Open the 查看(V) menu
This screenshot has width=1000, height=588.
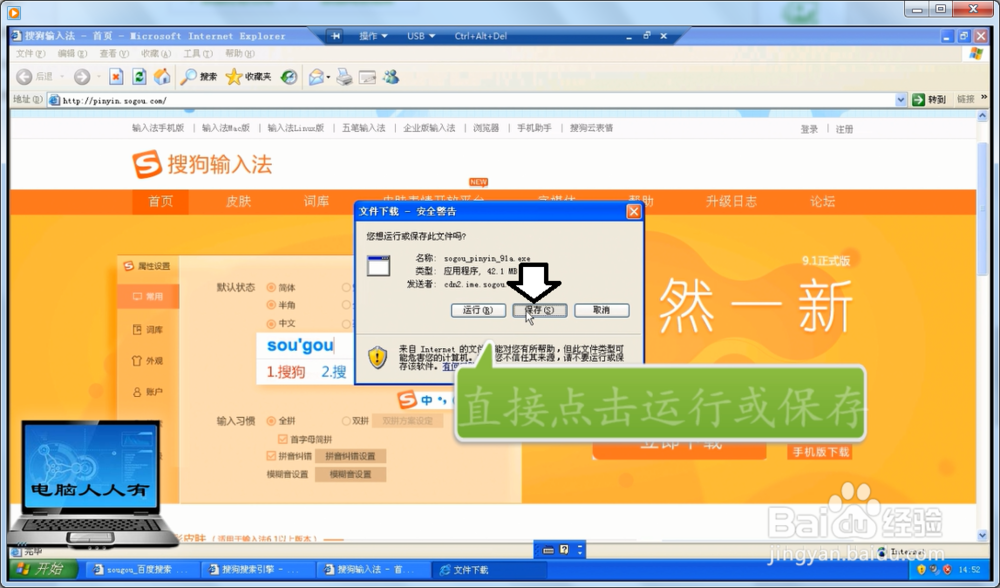pos(114,54)
